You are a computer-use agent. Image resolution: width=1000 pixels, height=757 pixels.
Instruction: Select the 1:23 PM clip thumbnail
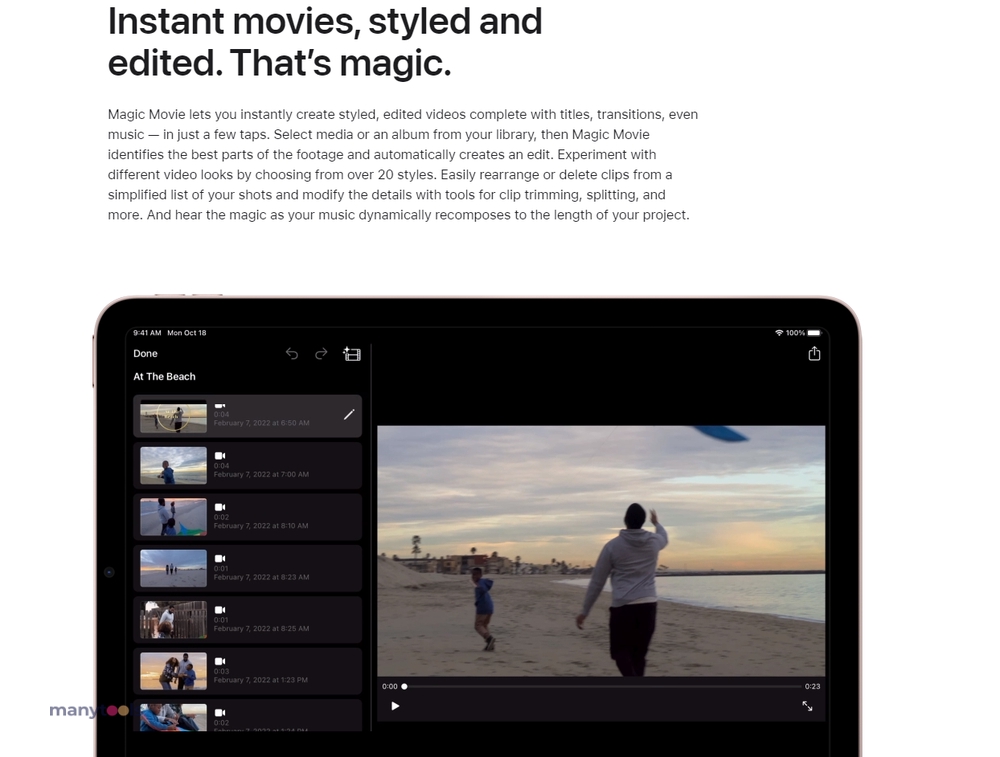[173, 671]
